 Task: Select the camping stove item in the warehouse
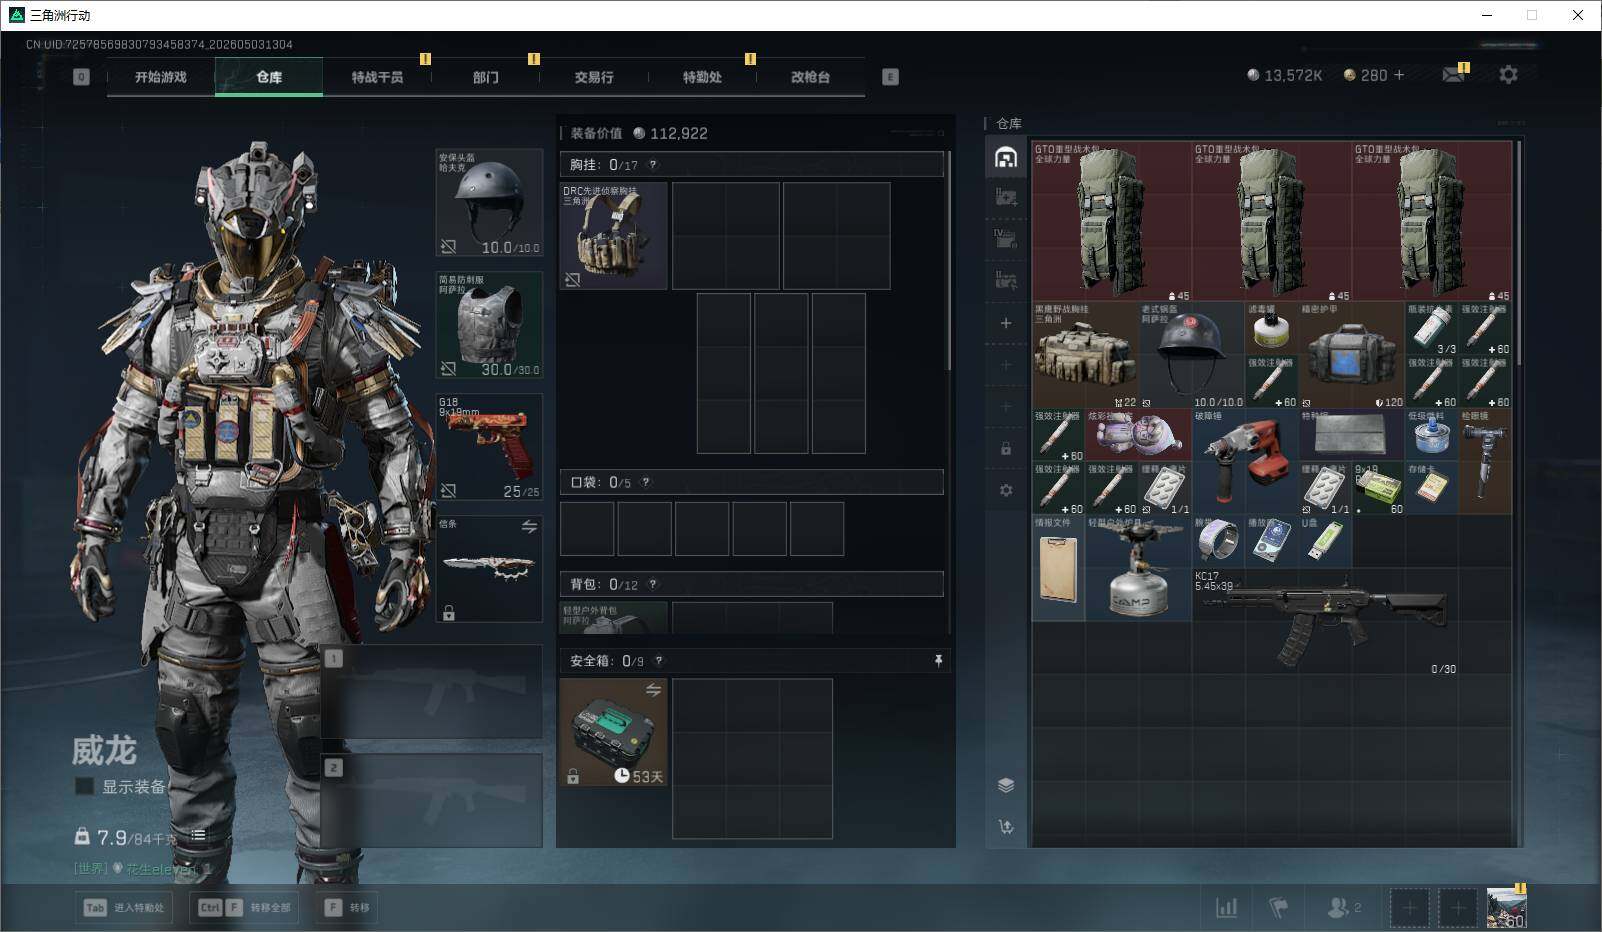(x=1139, y=568)
